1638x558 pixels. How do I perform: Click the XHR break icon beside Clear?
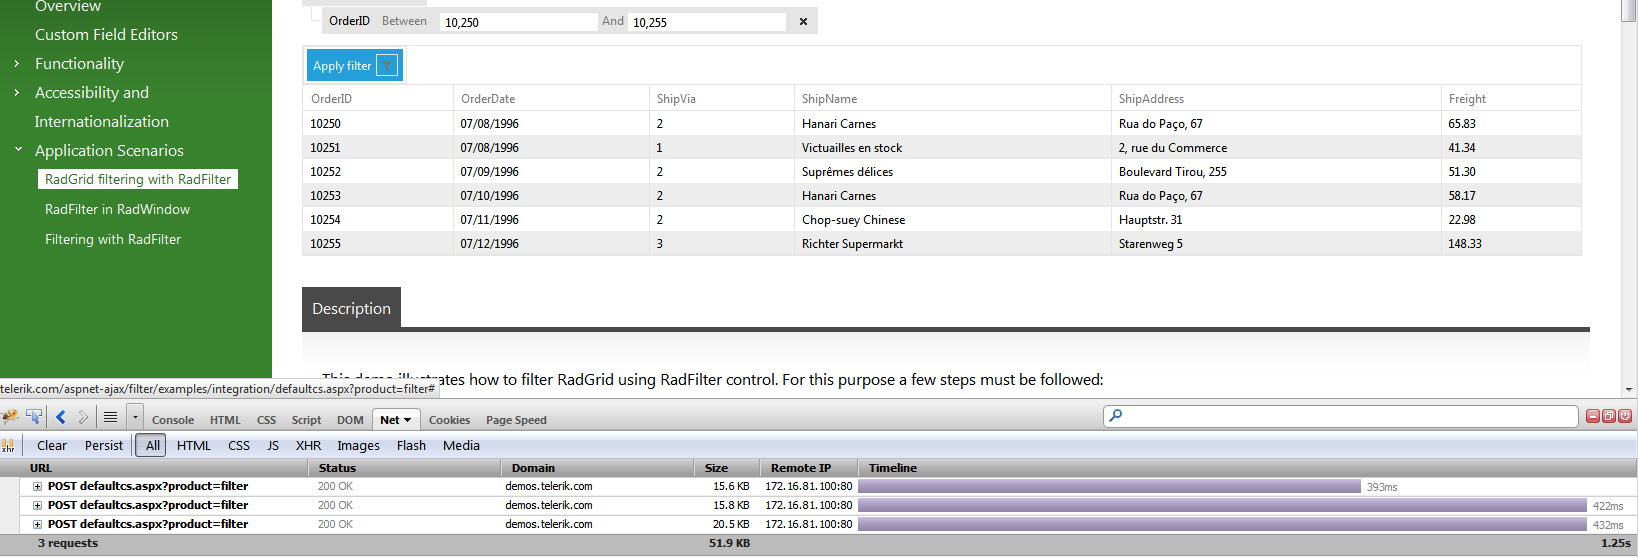pos(8,446)
